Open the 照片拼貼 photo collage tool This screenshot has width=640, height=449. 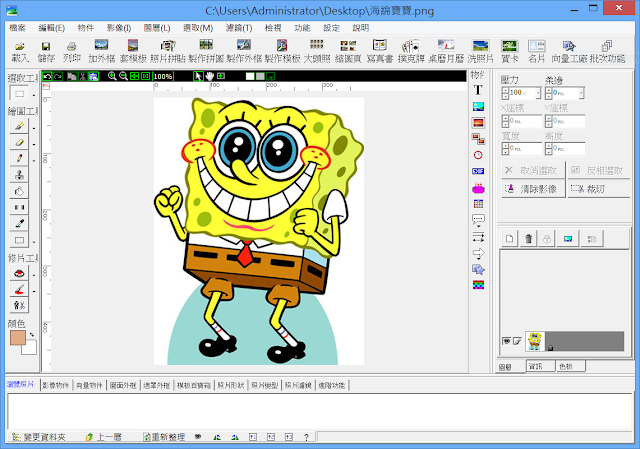(x=167, y=52)
